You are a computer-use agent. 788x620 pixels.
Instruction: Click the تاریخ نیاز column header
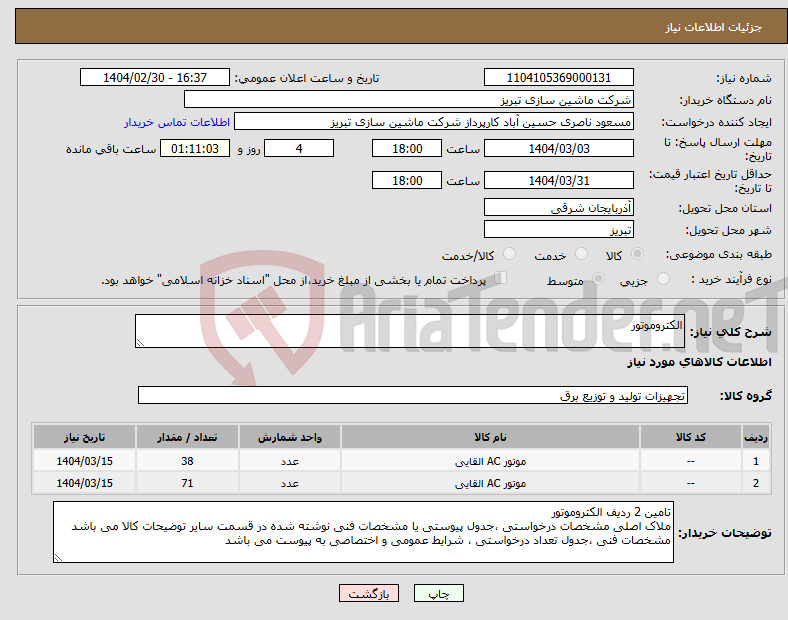coord(84,437)
